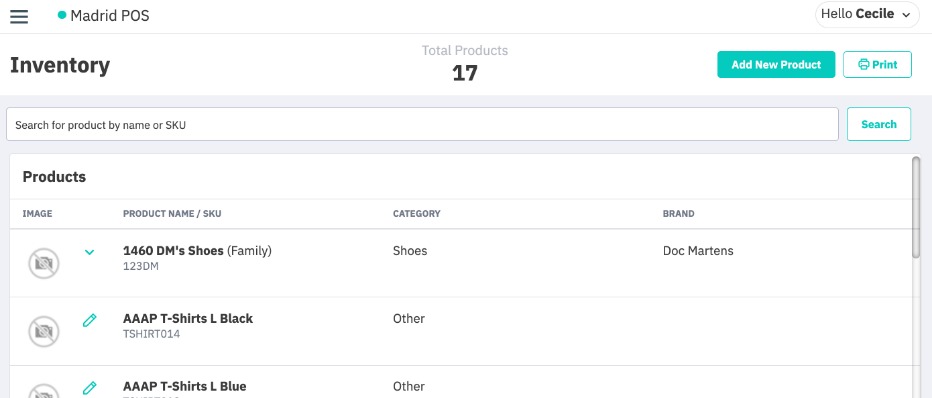
Task: Click the Category column header
Action: tap(417, 214)
